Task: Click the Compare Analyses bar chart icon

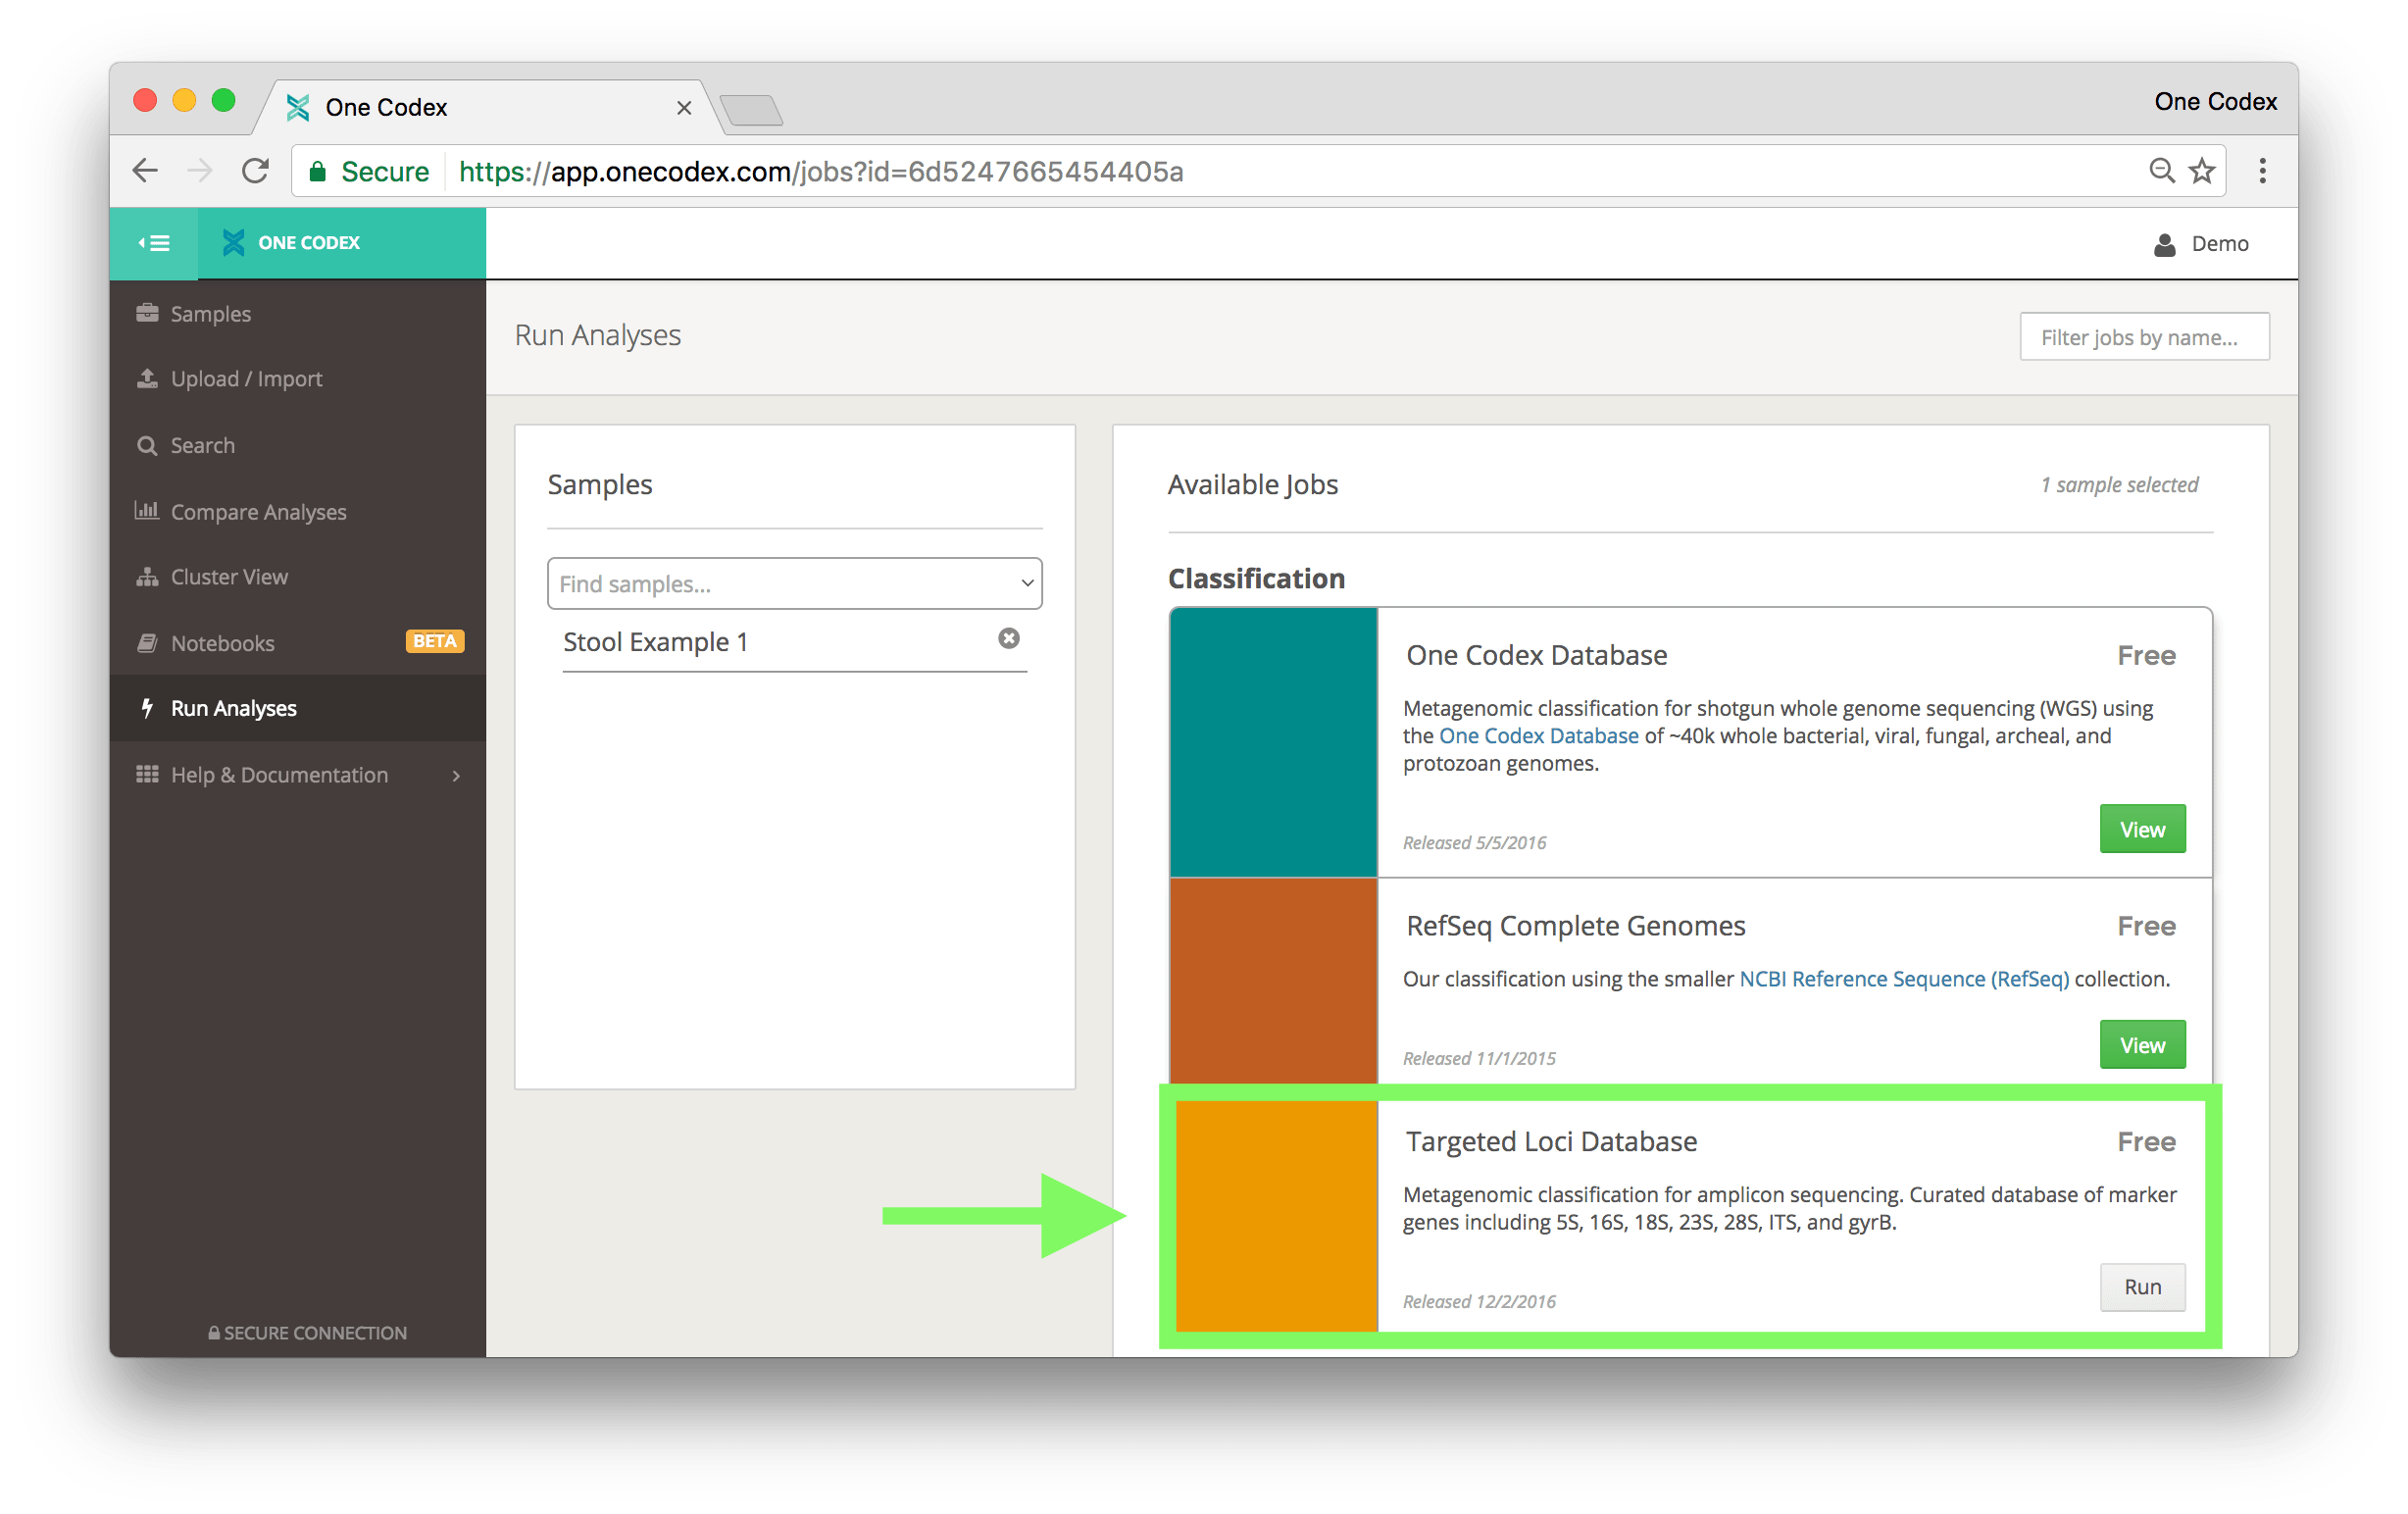Action: pos(147,510)
